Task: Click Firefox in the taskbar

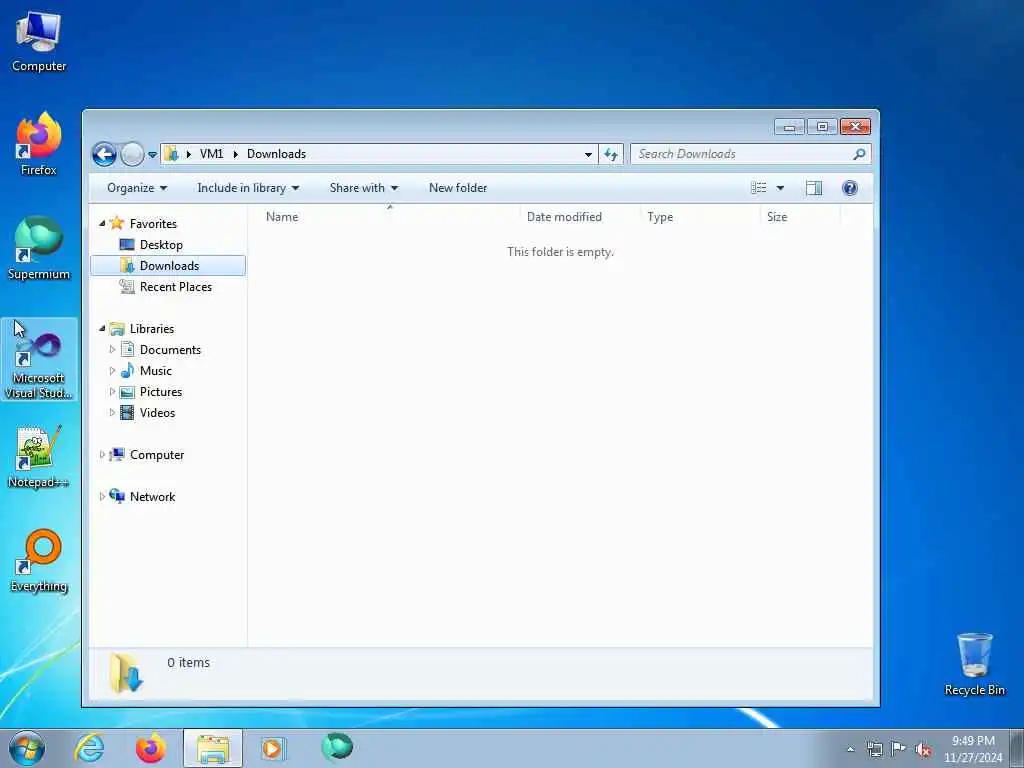Action: click(x=150, y=748)
